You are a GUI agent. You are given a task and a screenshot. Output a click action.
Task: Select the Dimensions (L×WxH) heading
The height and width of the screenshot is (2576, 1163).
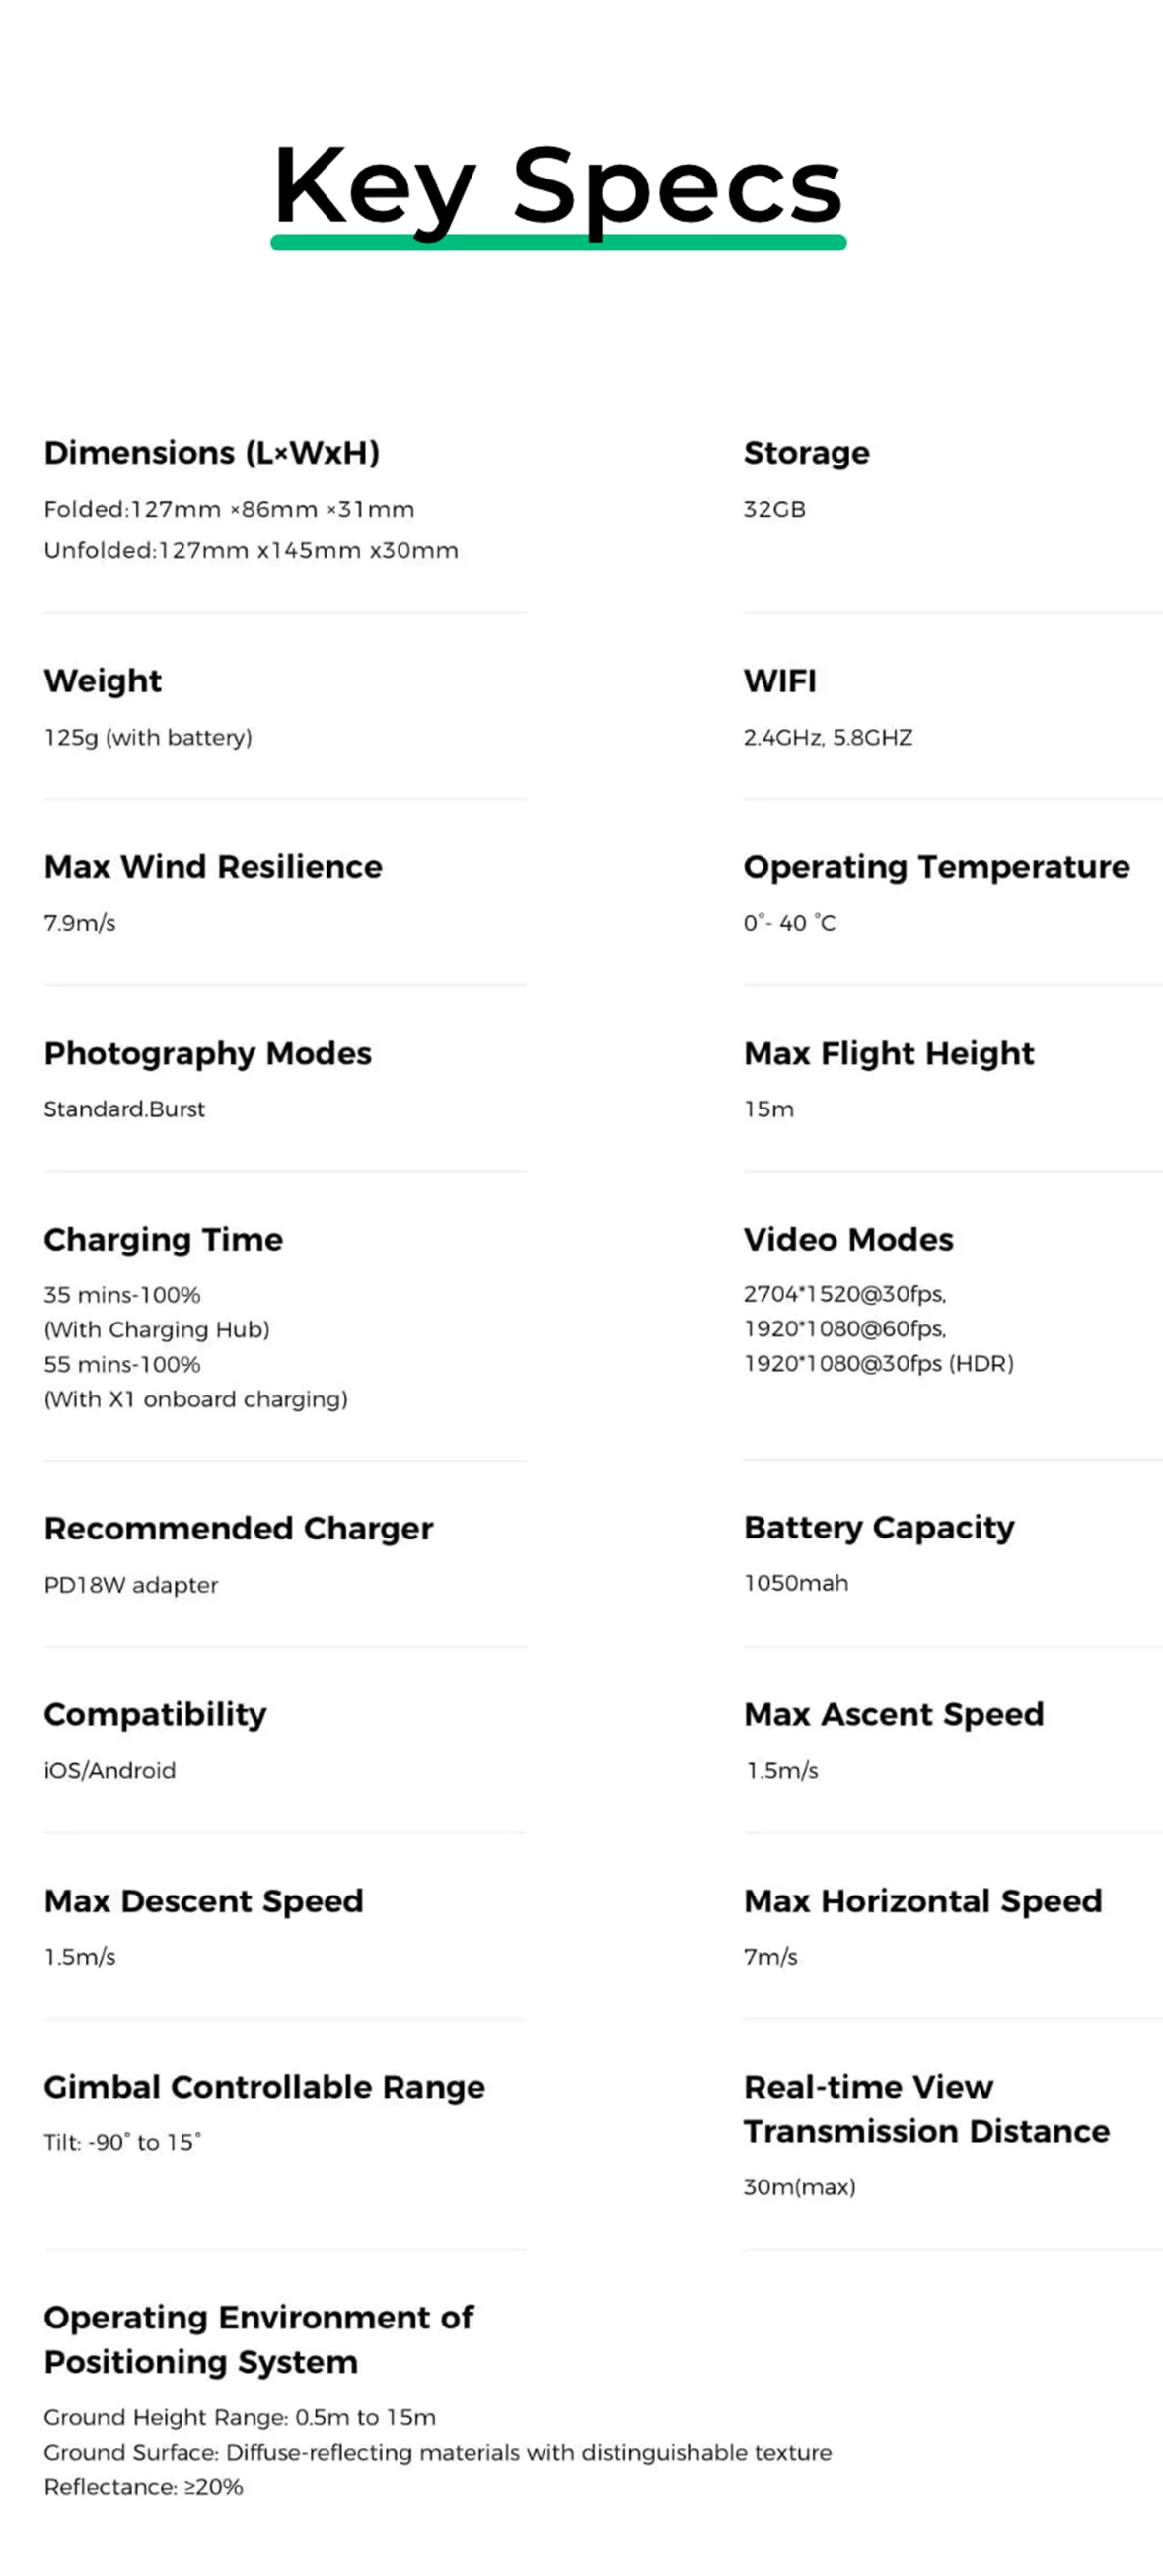point(212,453)
